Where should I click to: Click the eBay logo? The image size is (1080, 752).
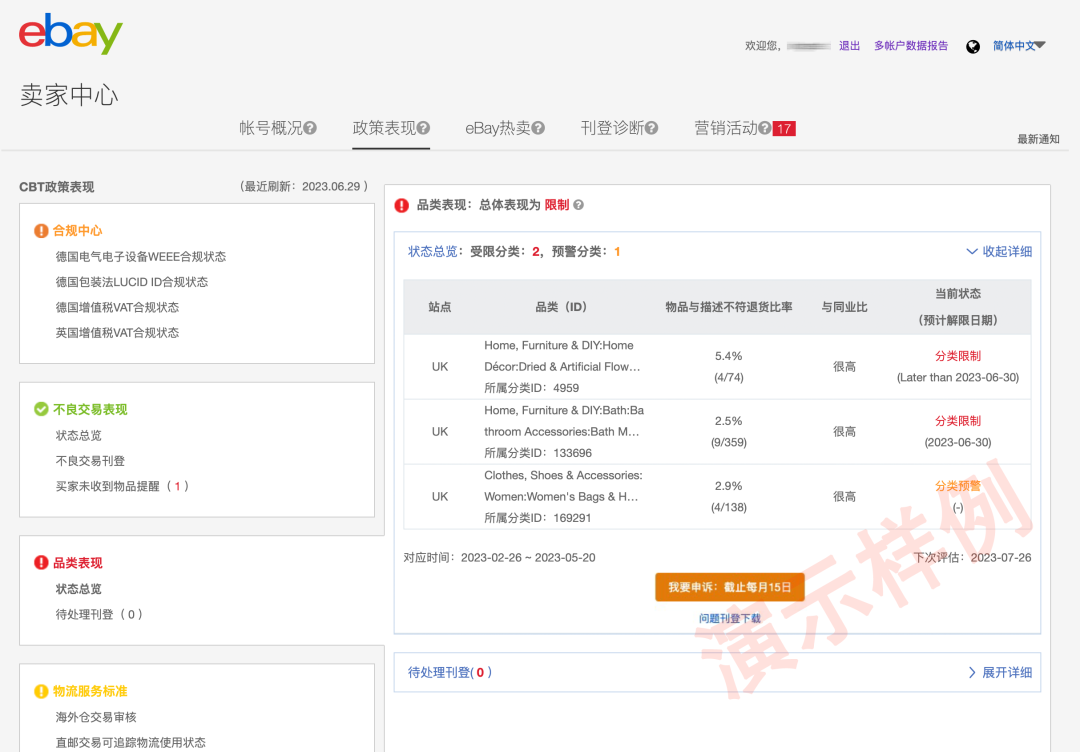(70, 34)
